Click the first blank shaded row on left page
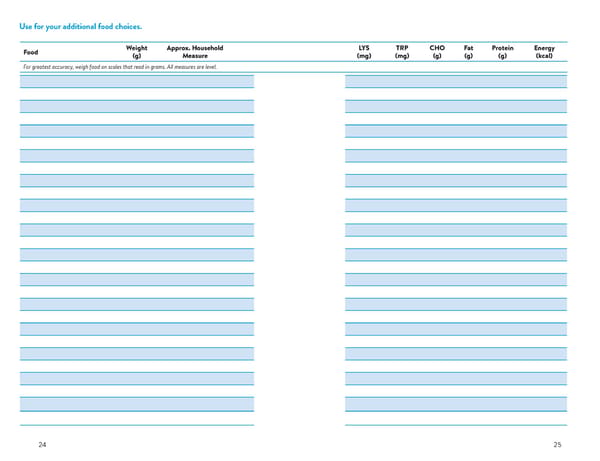600x461 pixels. point(137,81)
